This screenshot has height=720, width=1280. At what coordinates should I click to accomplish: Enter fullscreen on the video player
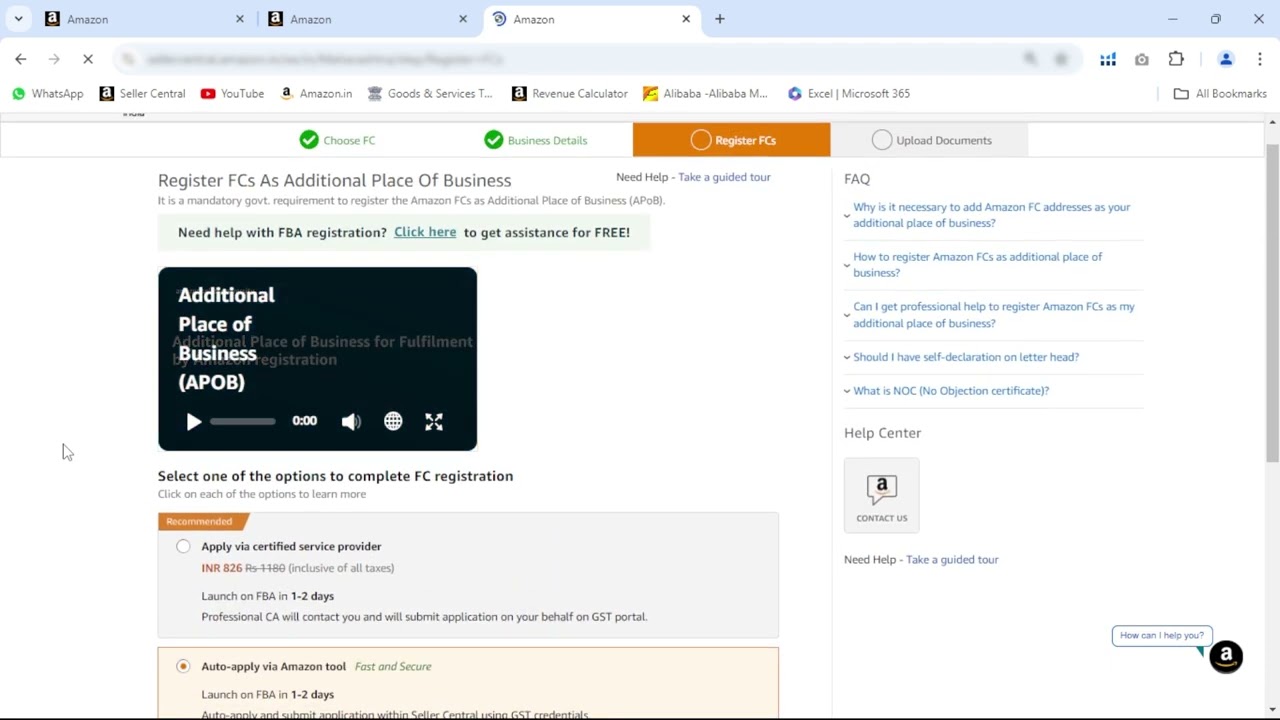[434, 422]
